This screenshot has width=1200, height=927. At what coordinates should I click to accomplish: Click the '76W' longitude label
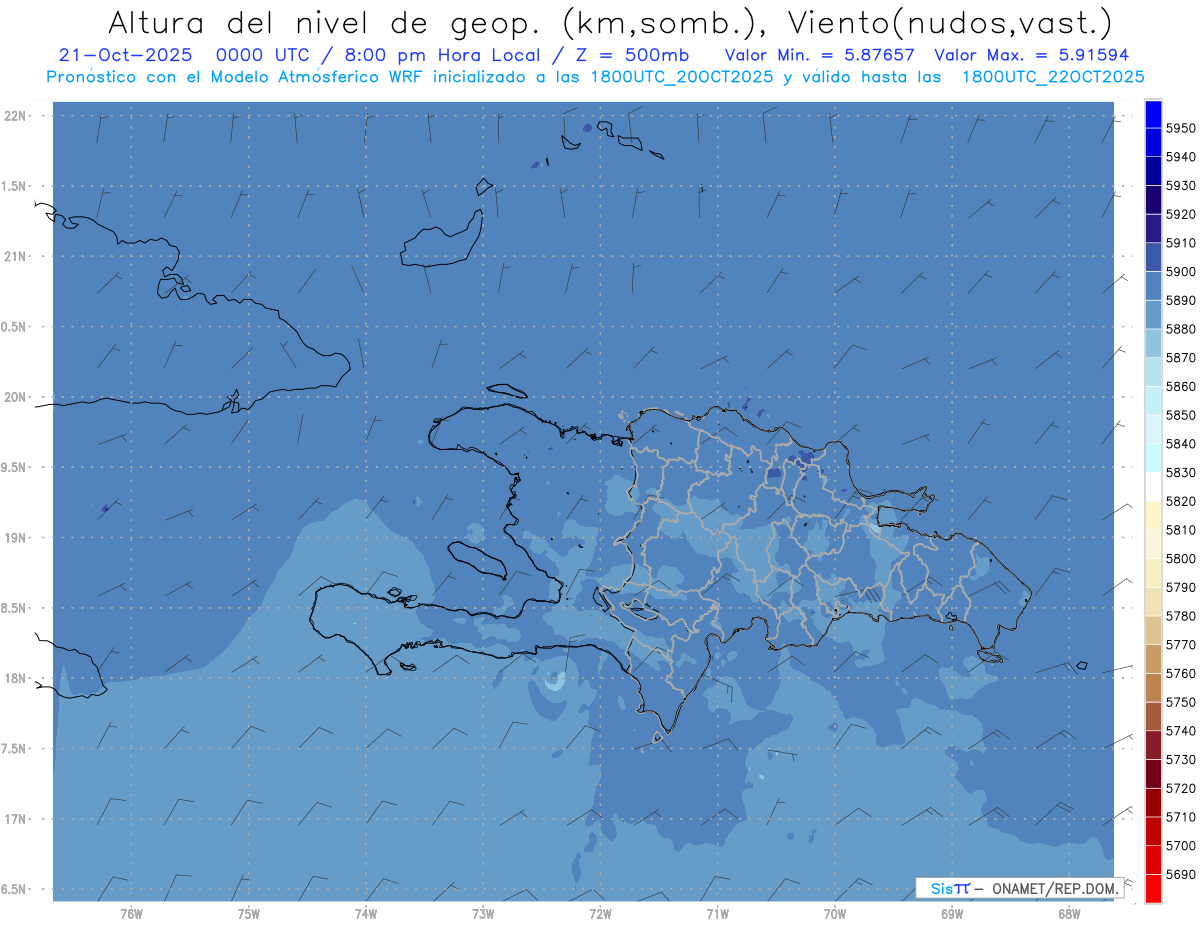click(131, 914)
